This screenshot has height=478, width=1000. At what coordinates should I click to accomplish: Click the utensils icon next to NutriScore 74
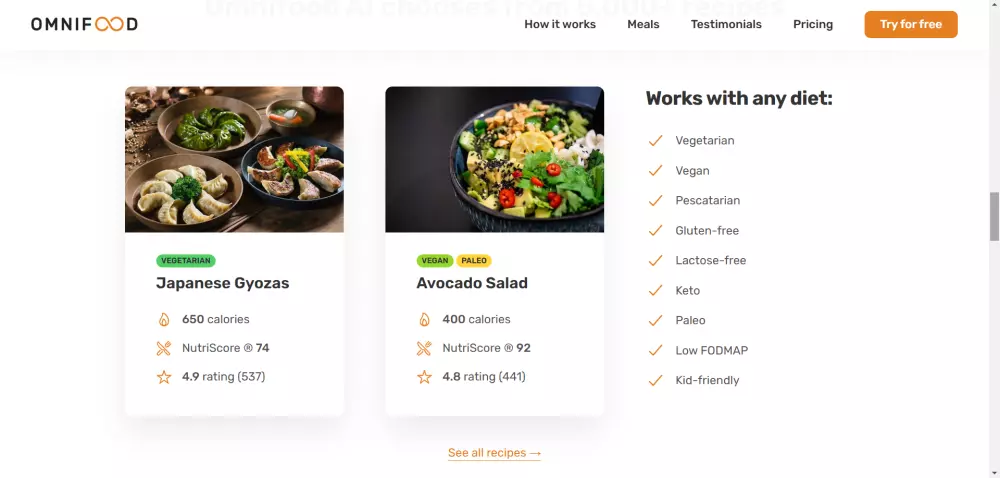164,349
